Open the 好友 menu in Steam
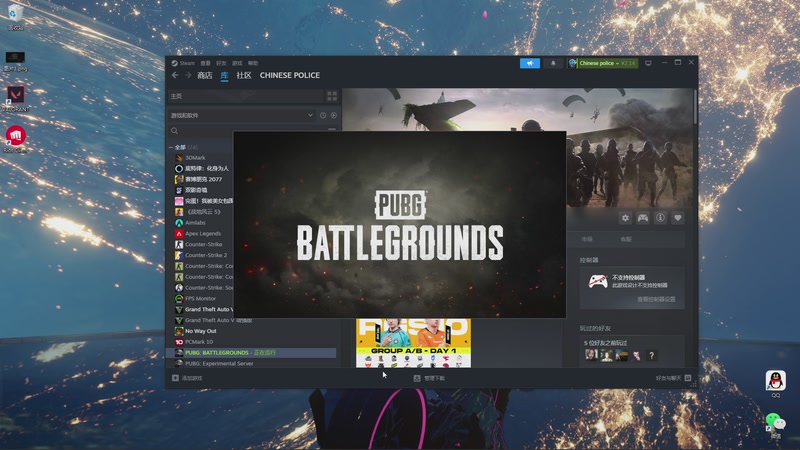This screenshot has width=800, height=450. pyautogui.click(x=221, y=63)
